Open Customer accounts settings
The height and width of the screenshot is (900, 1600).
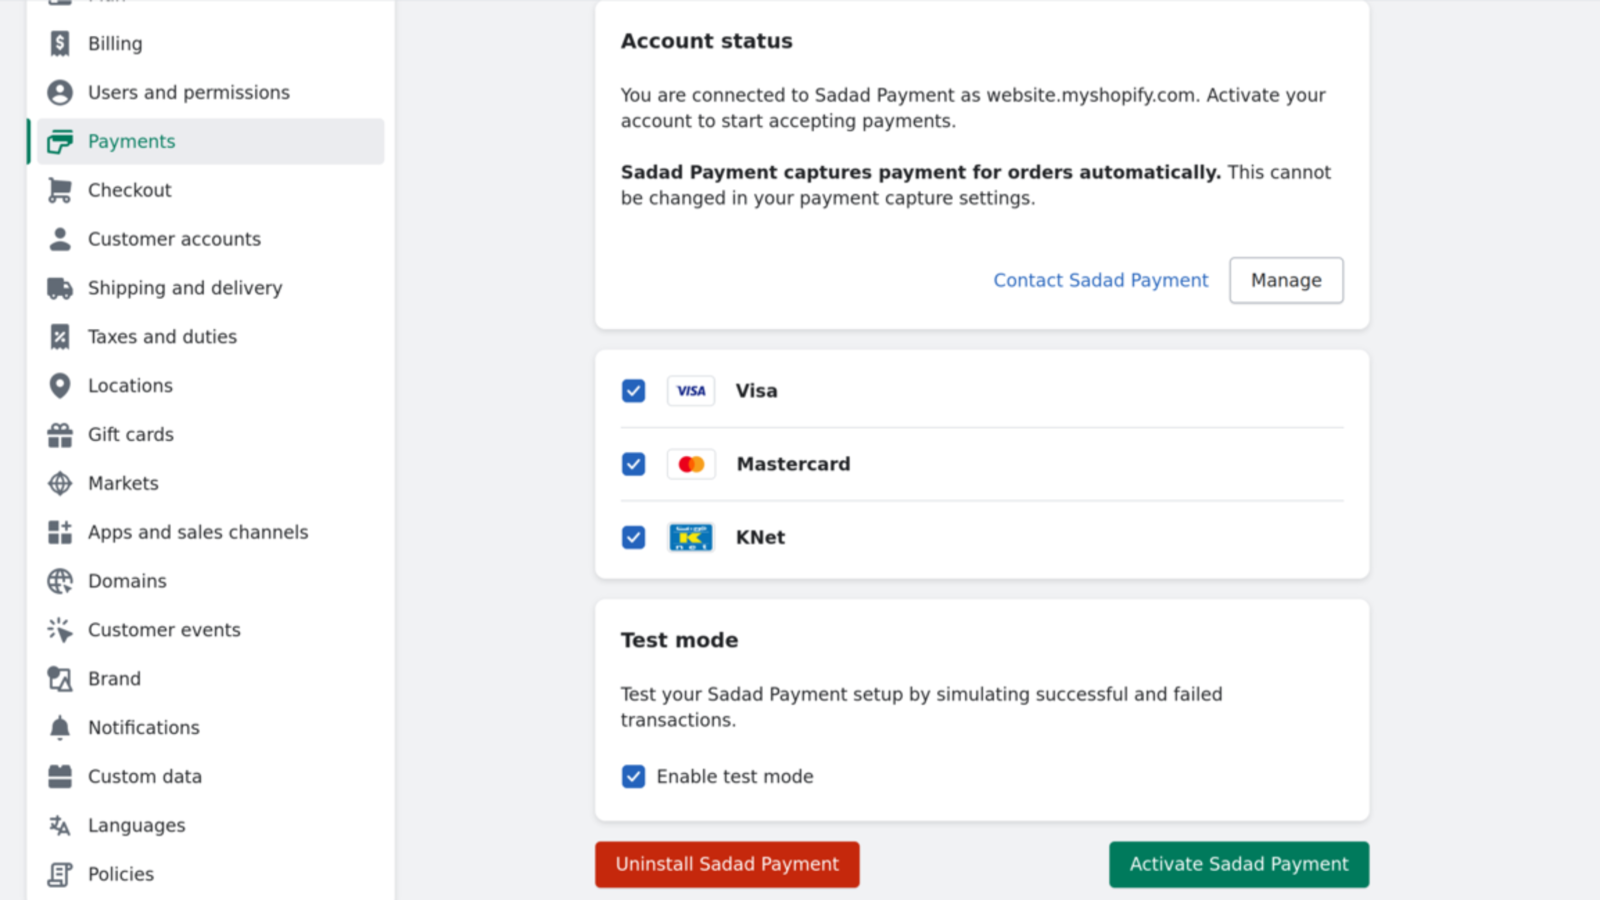click(210, 239)
